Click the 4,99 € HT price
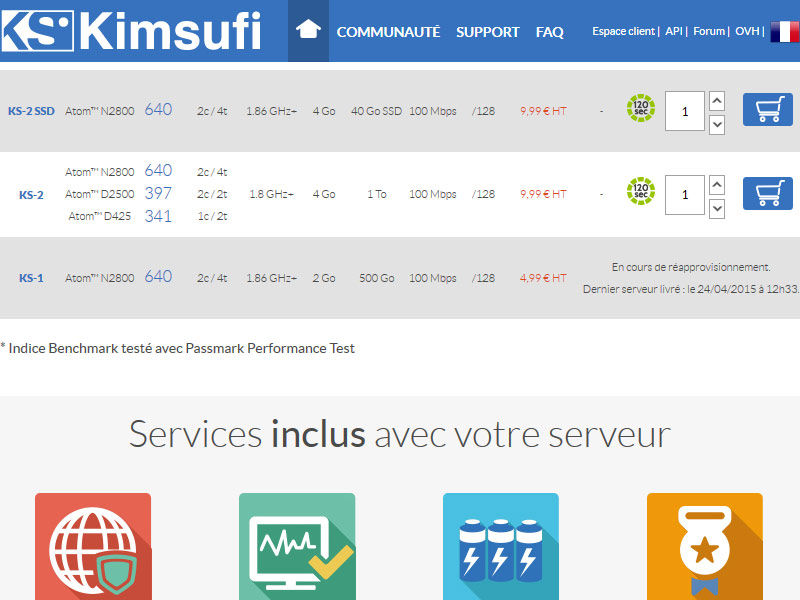 pyautogui.click(x=543, y=278)
